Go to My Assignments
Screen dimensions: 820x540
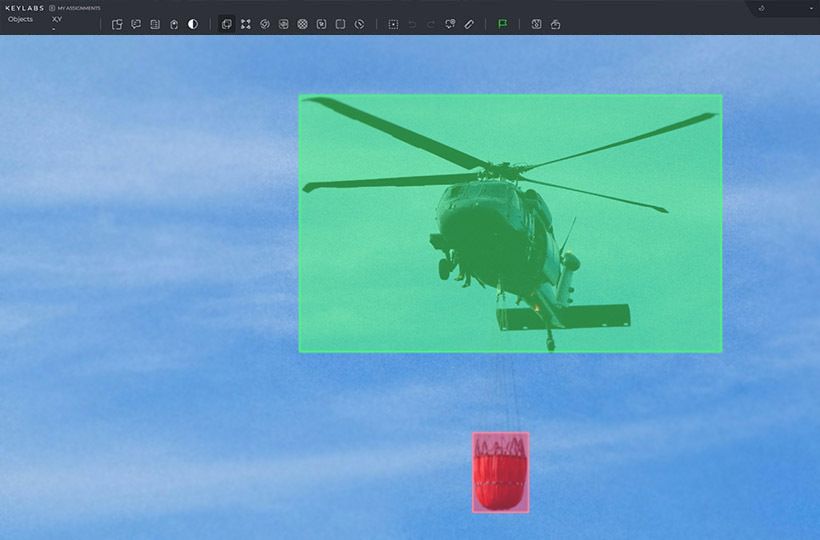[x=78, y=8]
